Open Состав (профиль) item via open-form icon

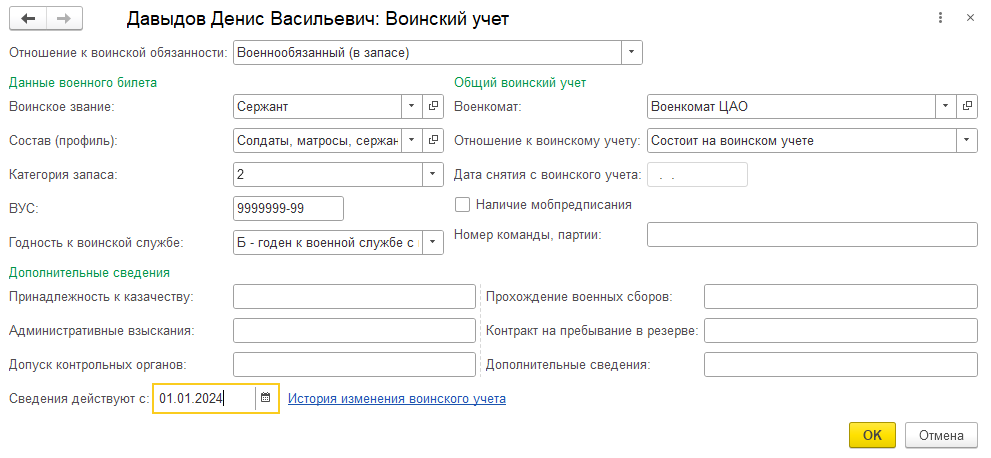tap(433, 140)
